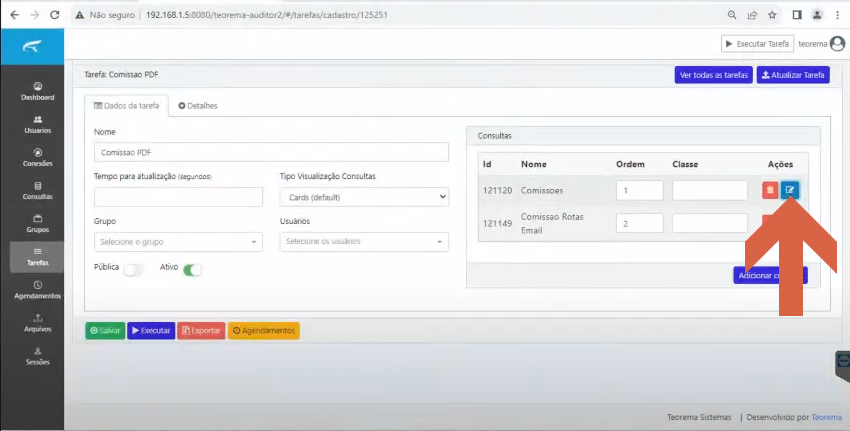This screenshot has height=431, width=850.
Task: Click the Nome input field
Action: (271, 152)
